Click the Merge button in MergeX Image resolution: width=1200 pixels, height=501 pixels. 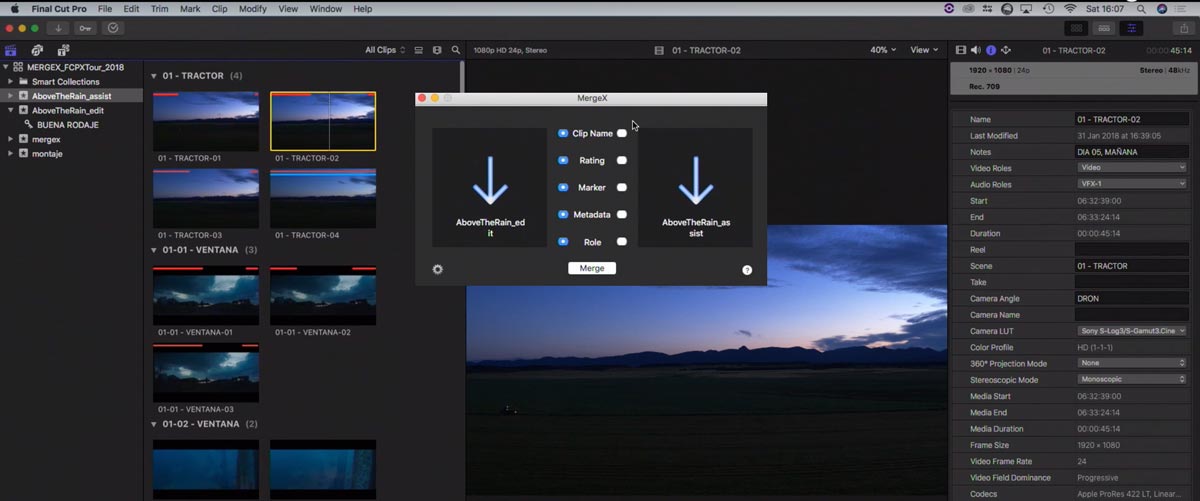pyautogui.click(x=592, y=268)
